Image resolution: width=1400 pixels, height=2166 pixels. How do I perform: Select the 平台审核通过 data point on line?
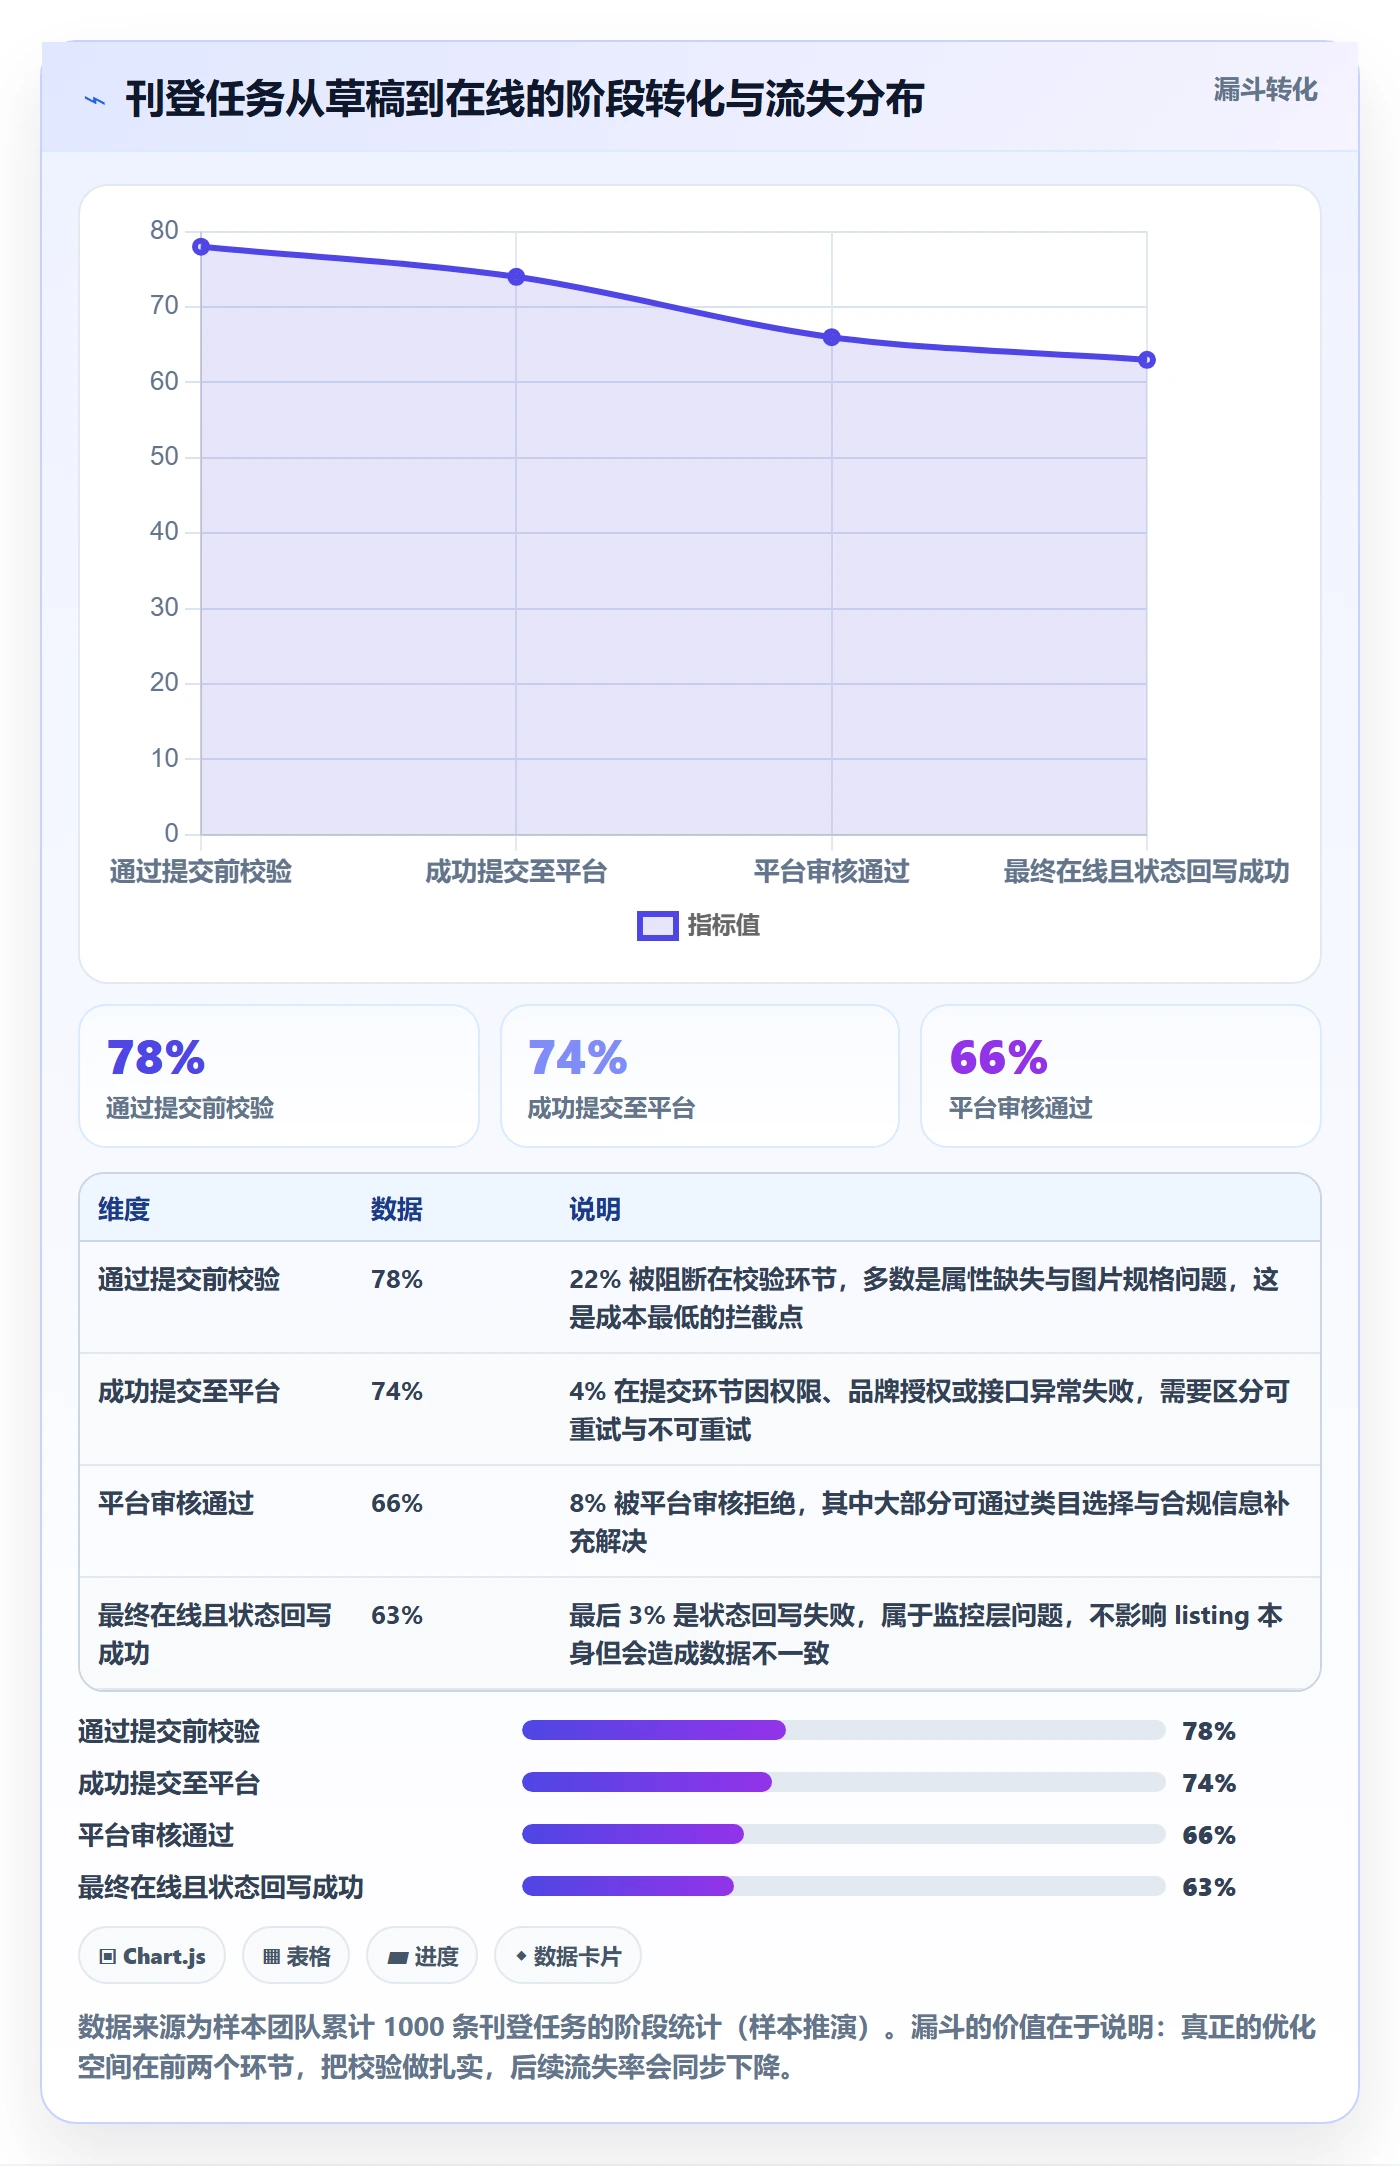[832, 337]
